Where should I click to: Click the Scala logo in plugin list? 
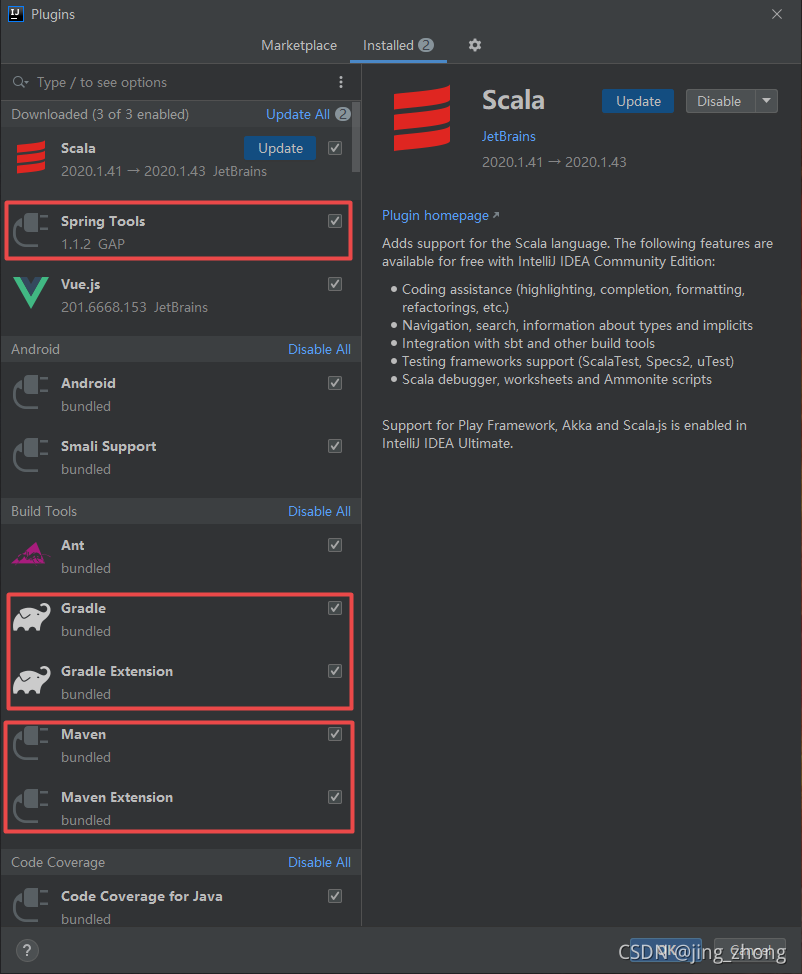(x=31, y=157)
